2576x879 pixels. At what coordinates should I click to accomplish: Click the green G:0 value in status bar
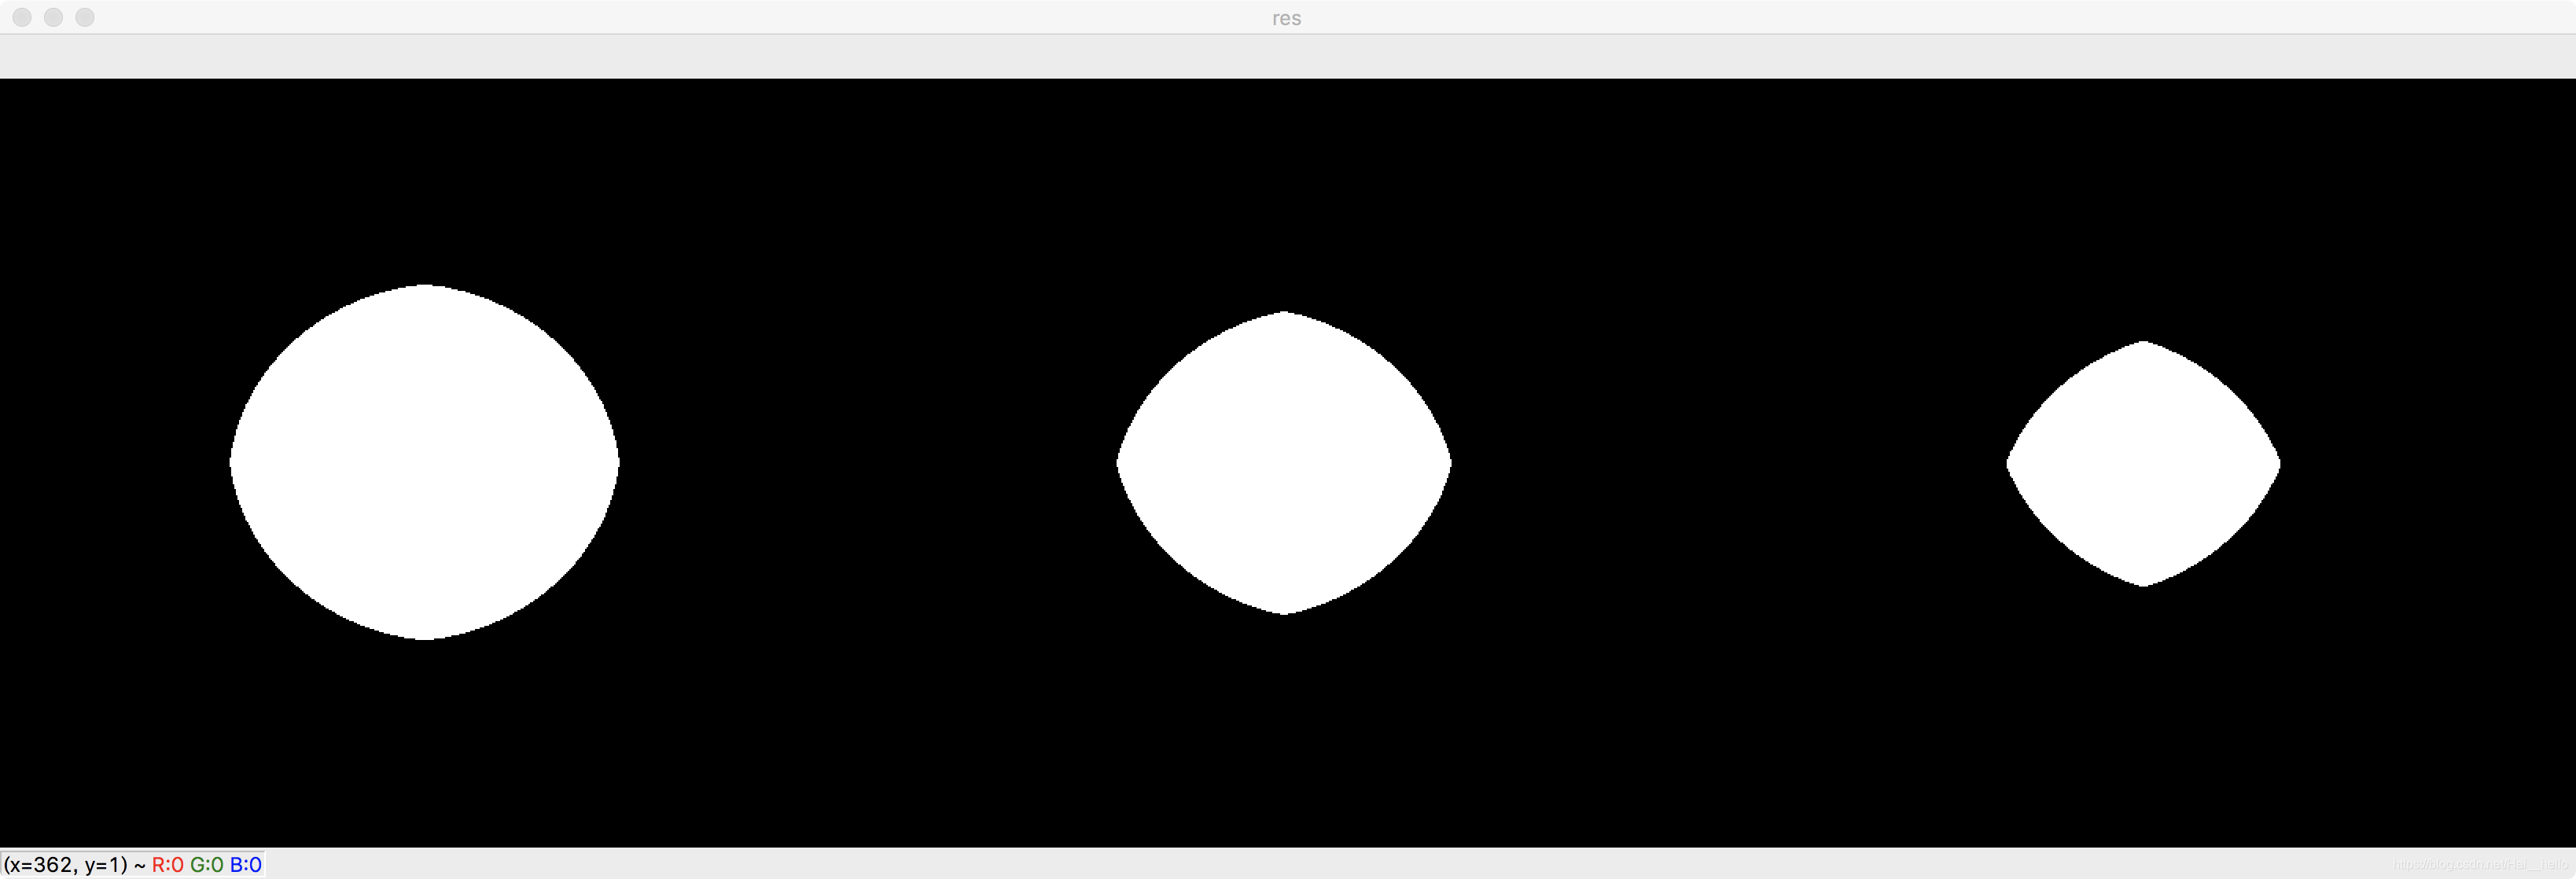tap(206, 864)
